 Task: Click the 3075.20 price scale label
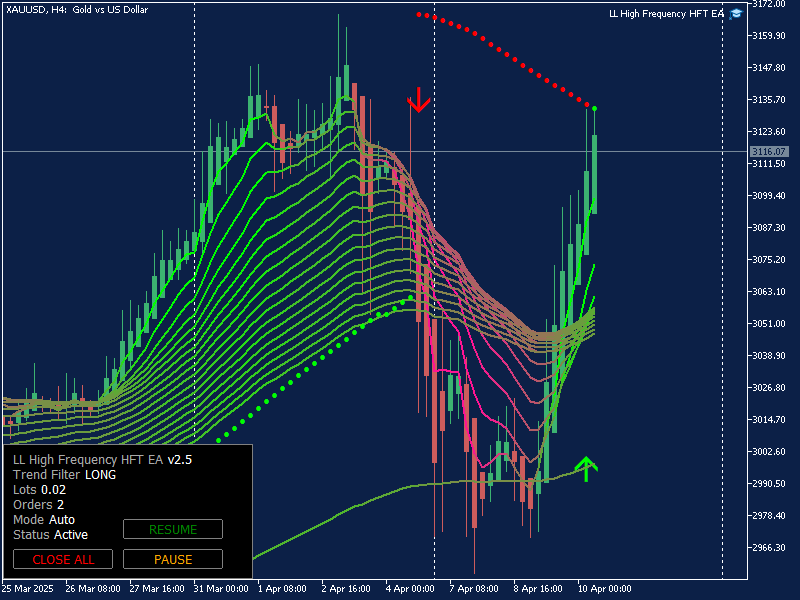[x=769, y=260]
